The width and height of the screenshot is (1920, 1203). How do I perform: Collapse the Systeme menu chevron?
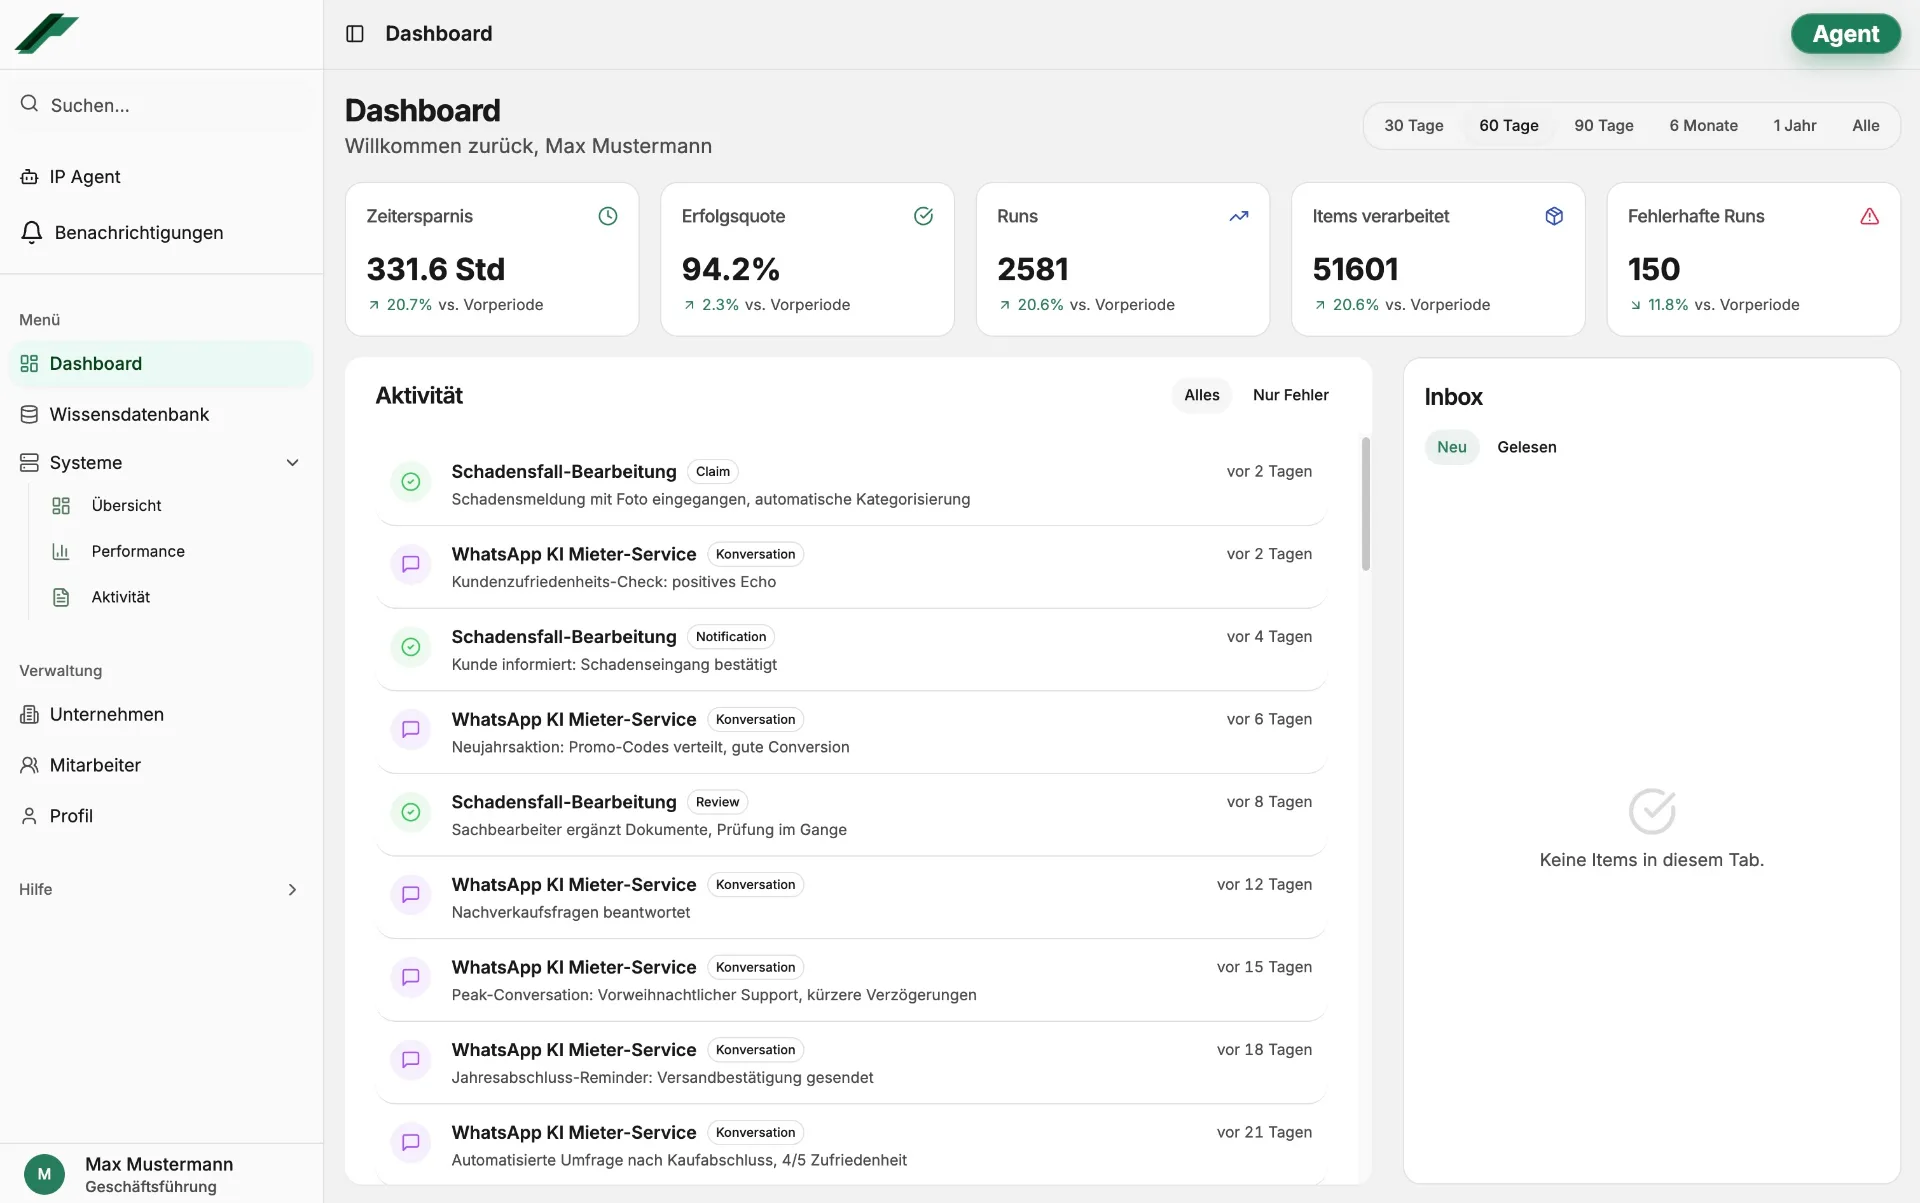click(292, 463)
